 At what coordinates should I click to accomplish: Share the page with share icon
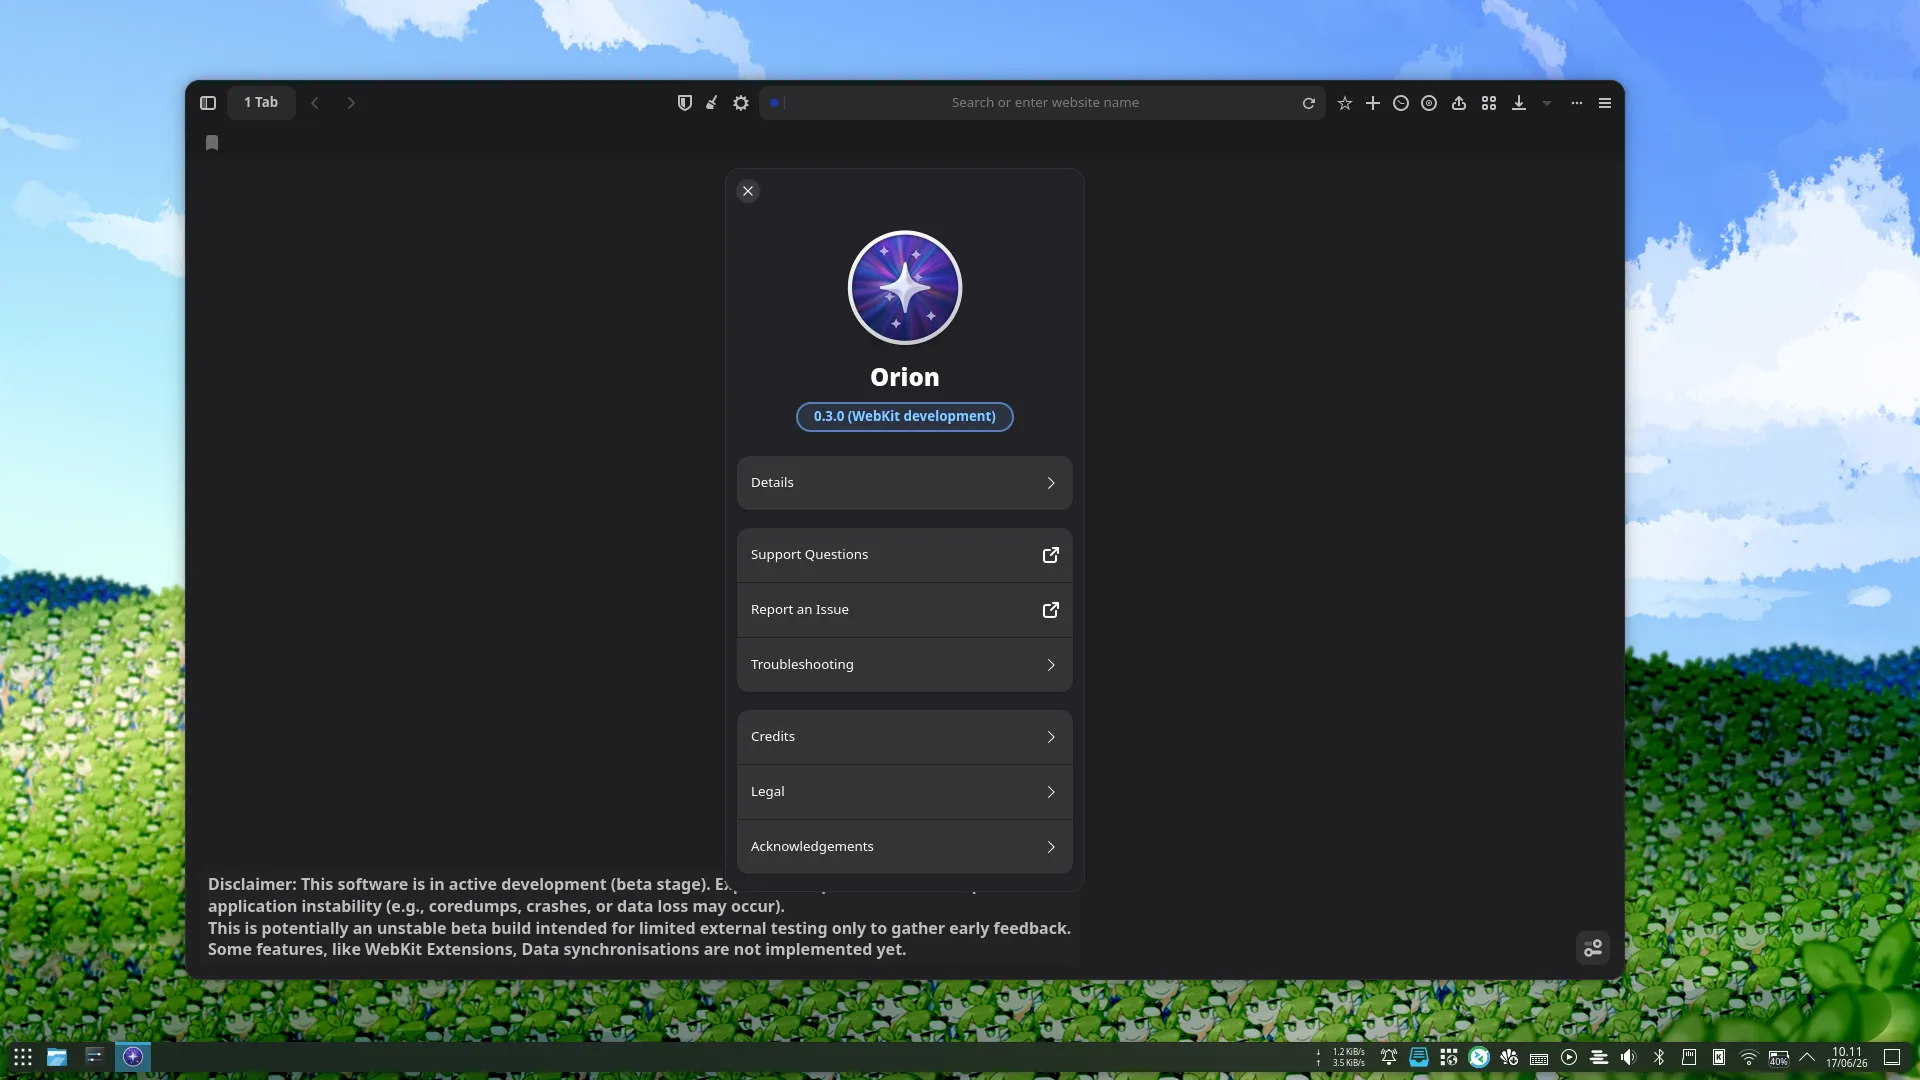(x=1459, y=103)
